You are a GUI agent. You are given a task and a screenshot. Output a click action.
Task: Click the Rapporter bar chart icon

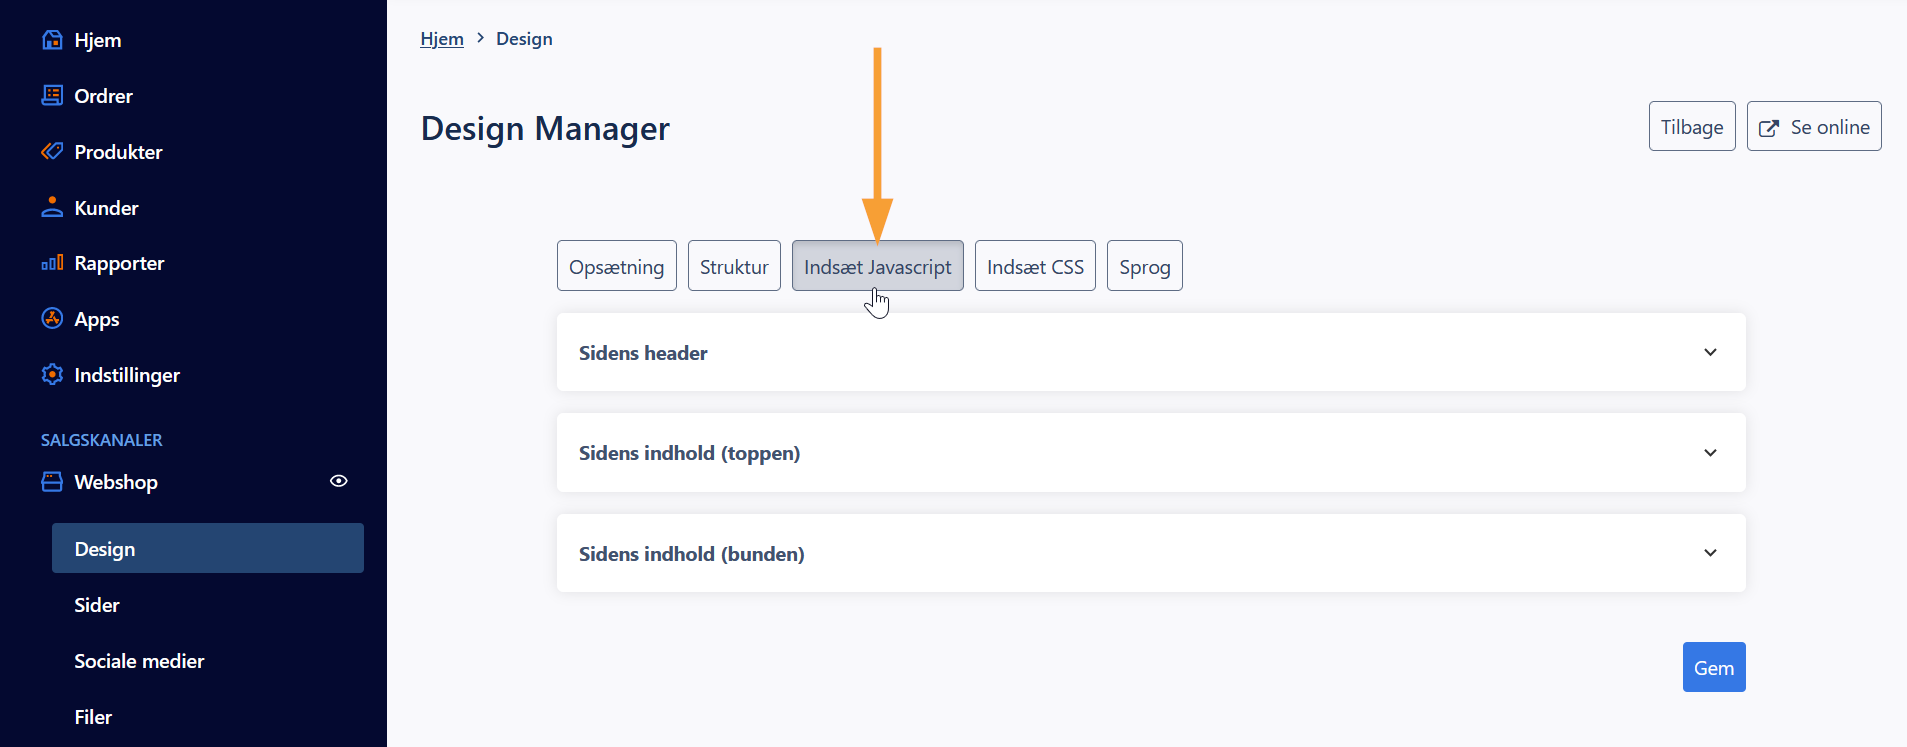(x=52, y=263)
